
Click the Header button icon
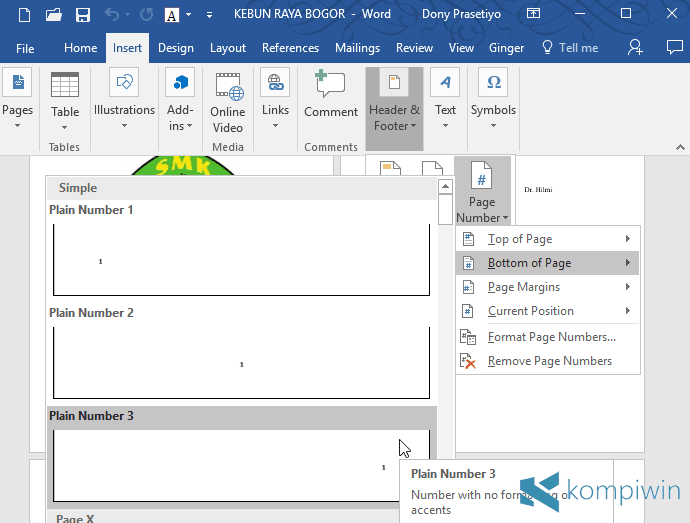(x=390, y=168)
